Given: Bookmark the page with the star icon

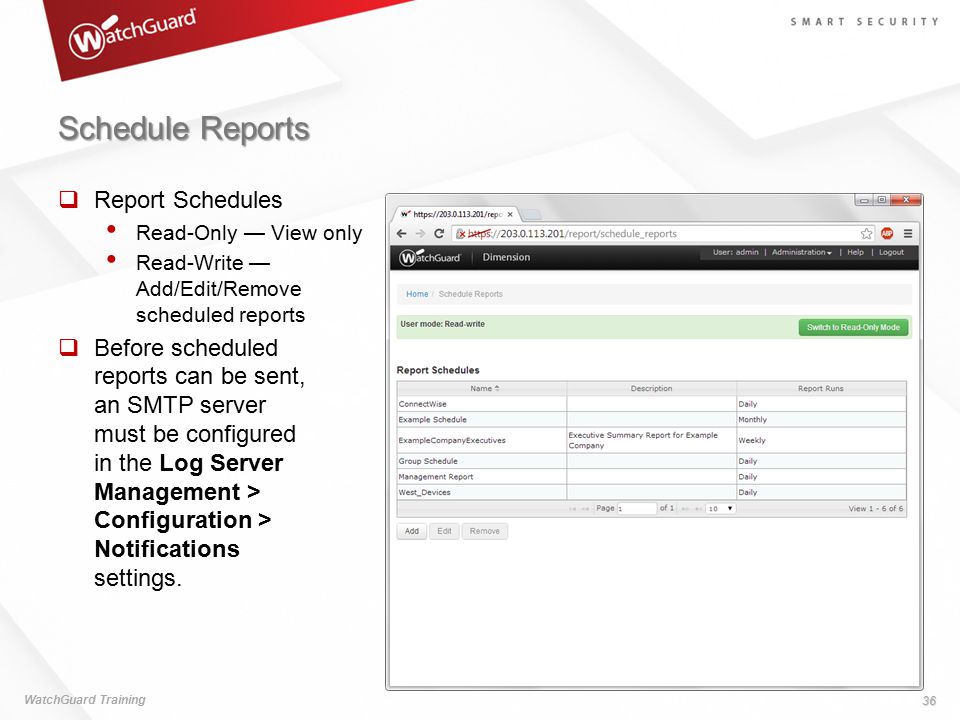Looking at the screenshot, I should pos(866,233).
